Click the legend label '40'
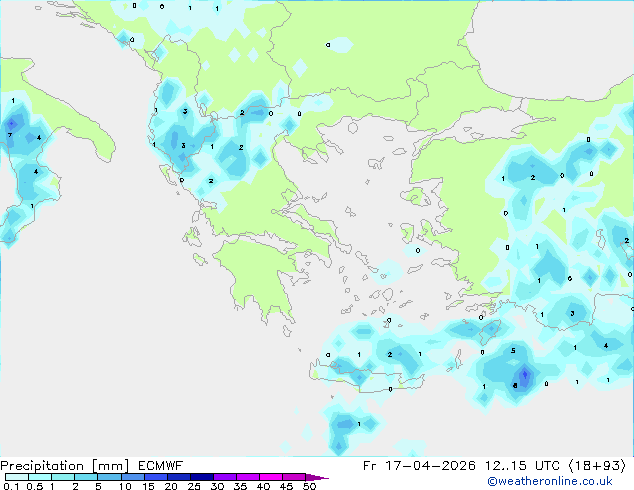Image resolution: width=634 pixels, height=490 pixels. (x=264, y=486)
